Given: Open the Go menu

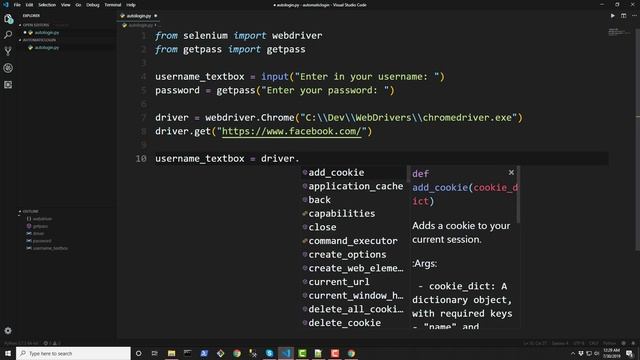Looking at the screenshot, I should click(x=78, y=5).
